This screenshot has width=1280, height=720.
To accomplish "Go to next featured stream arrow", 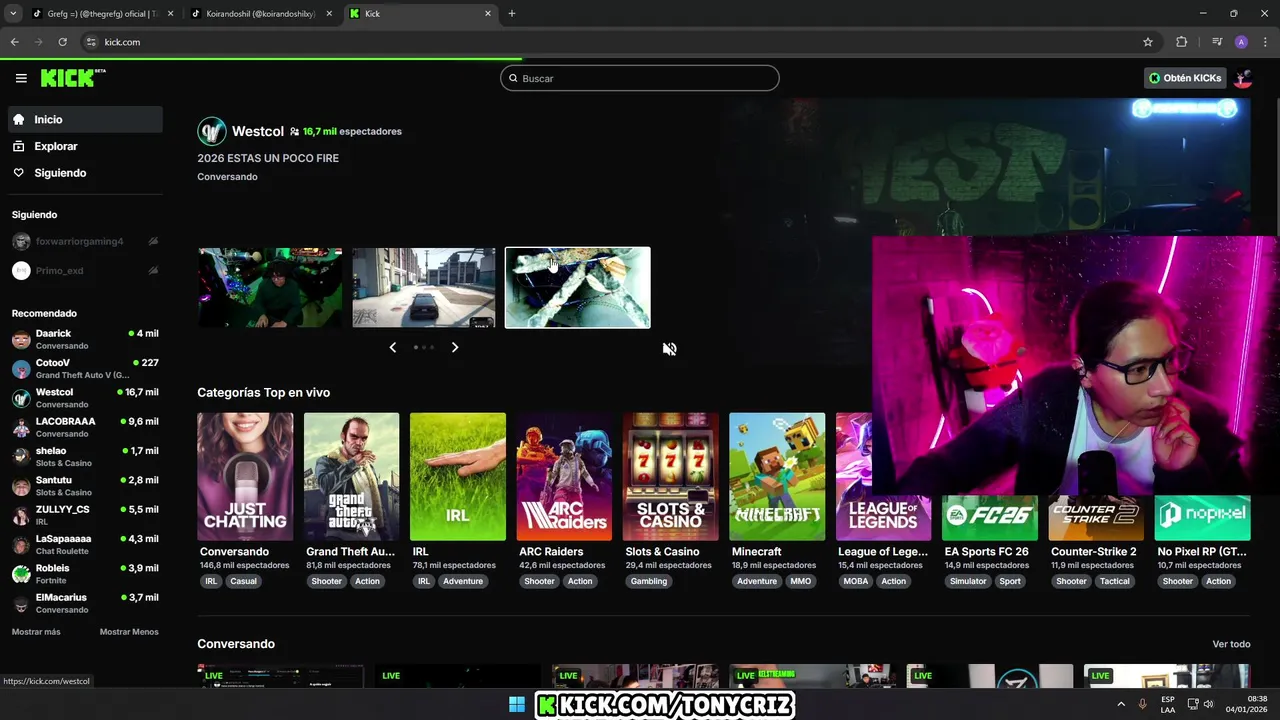I will click(455, 347).
